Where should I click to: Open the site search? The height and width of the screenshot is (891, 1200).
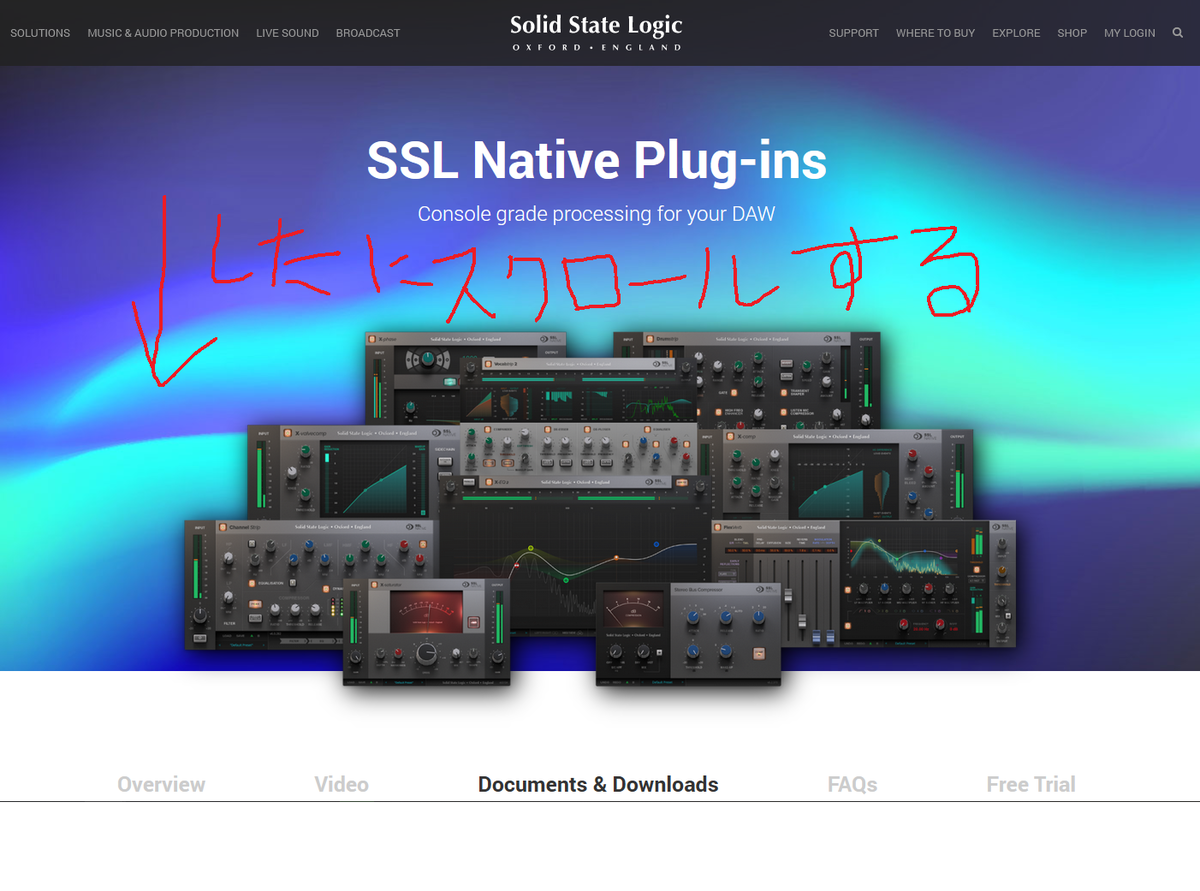click(1177, 32)
